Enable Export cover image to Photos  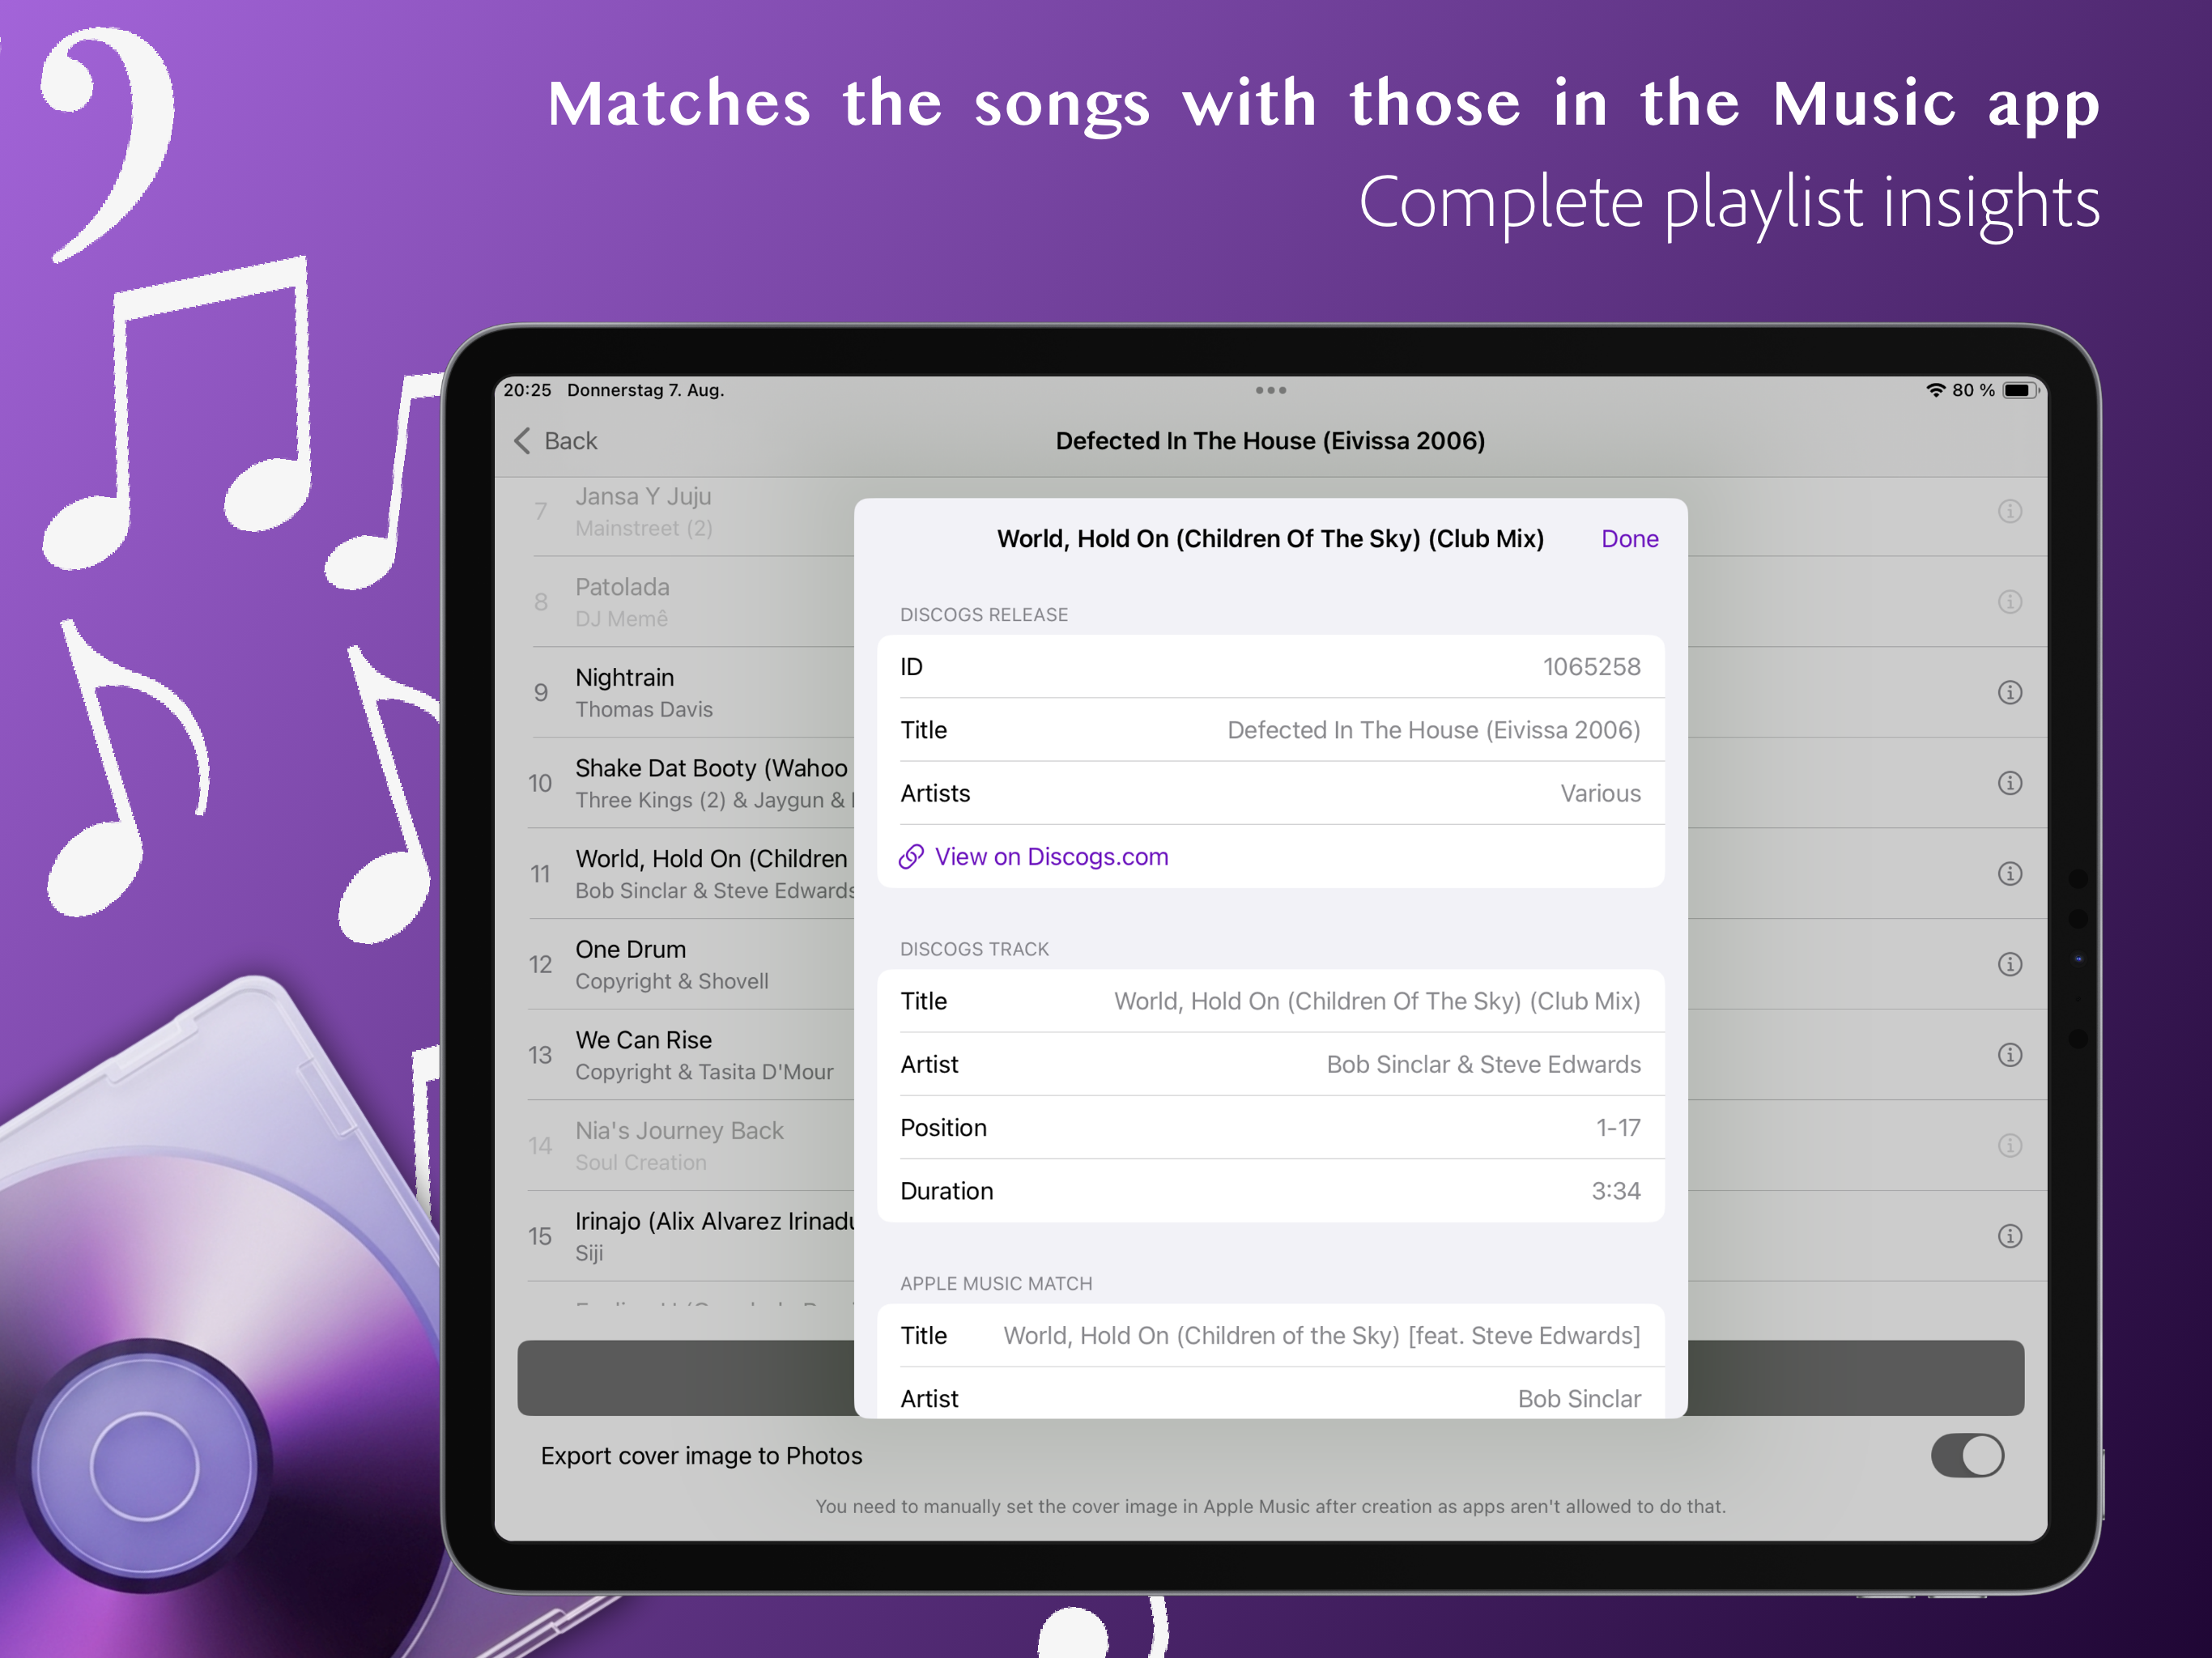[x=1968, y=1456]
